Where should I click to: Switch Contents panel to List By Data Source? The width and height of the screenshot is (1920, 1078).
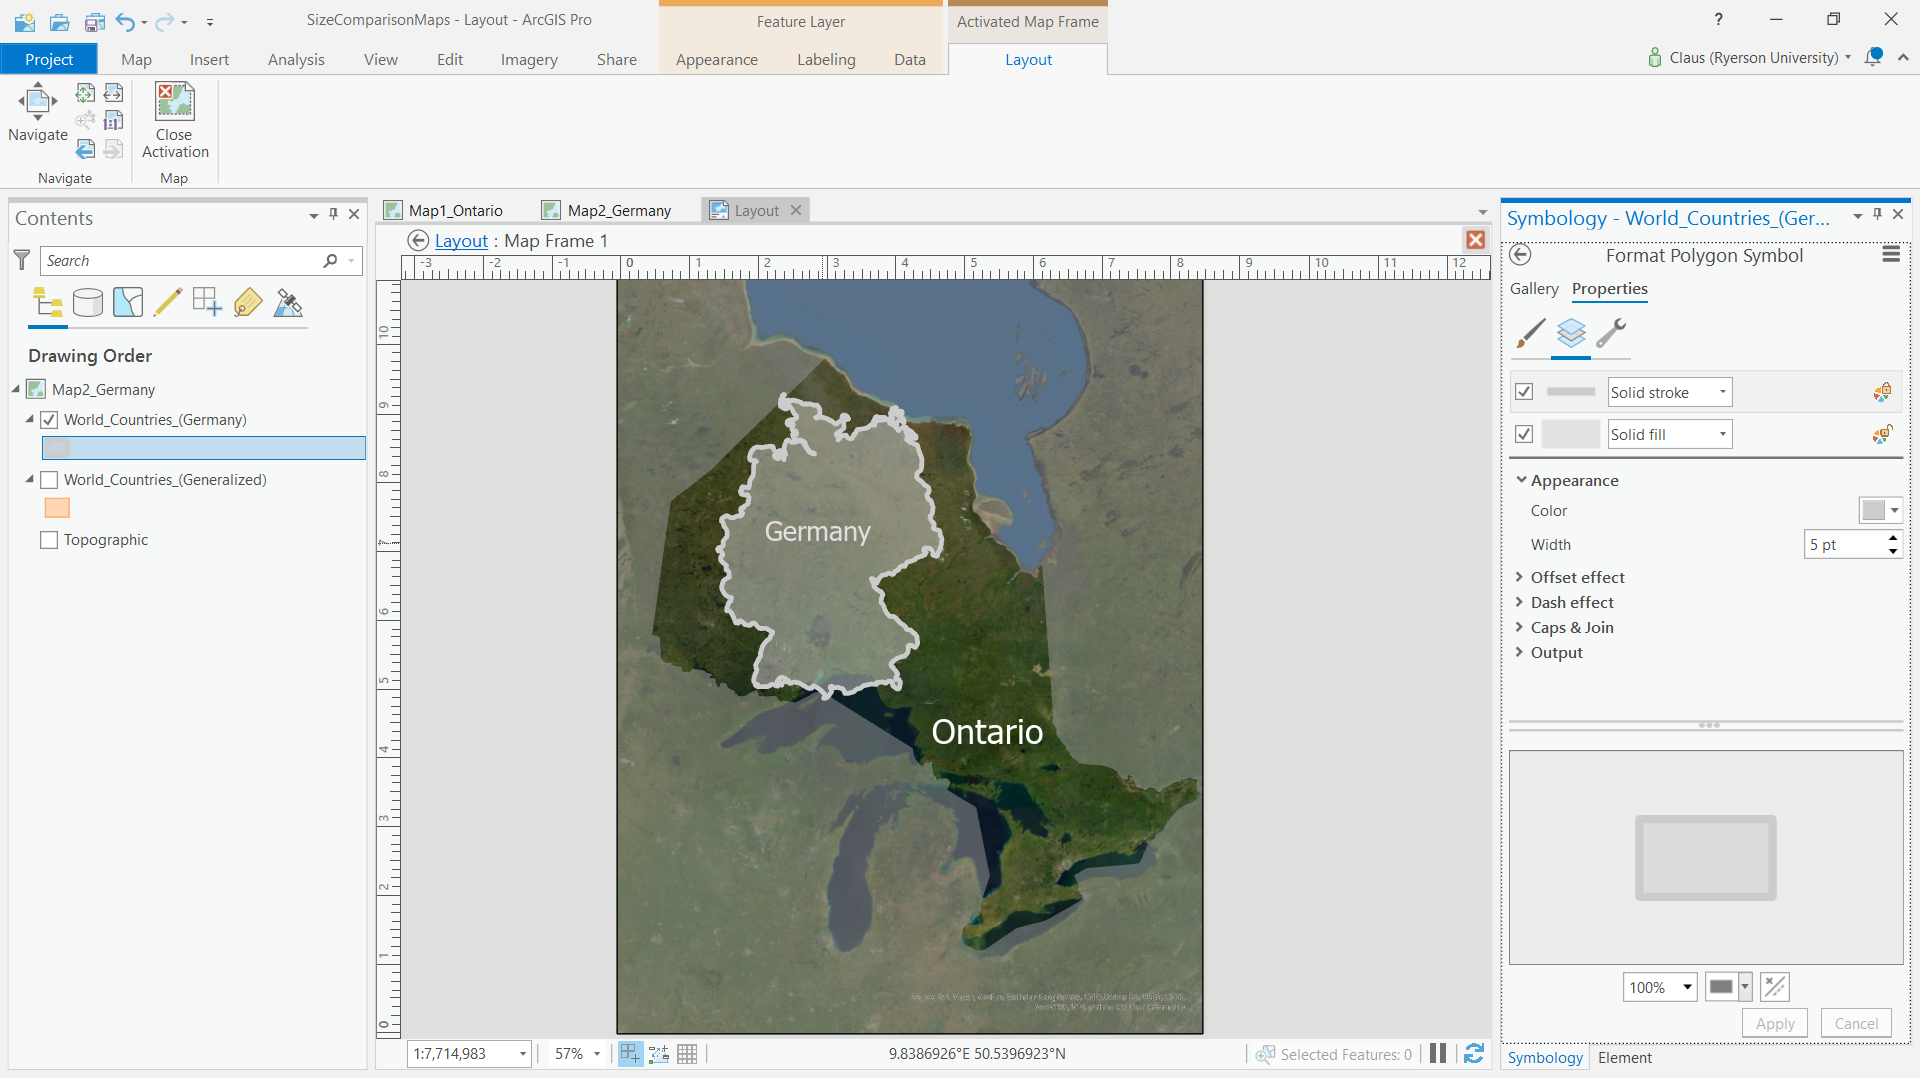click(88, 302)
